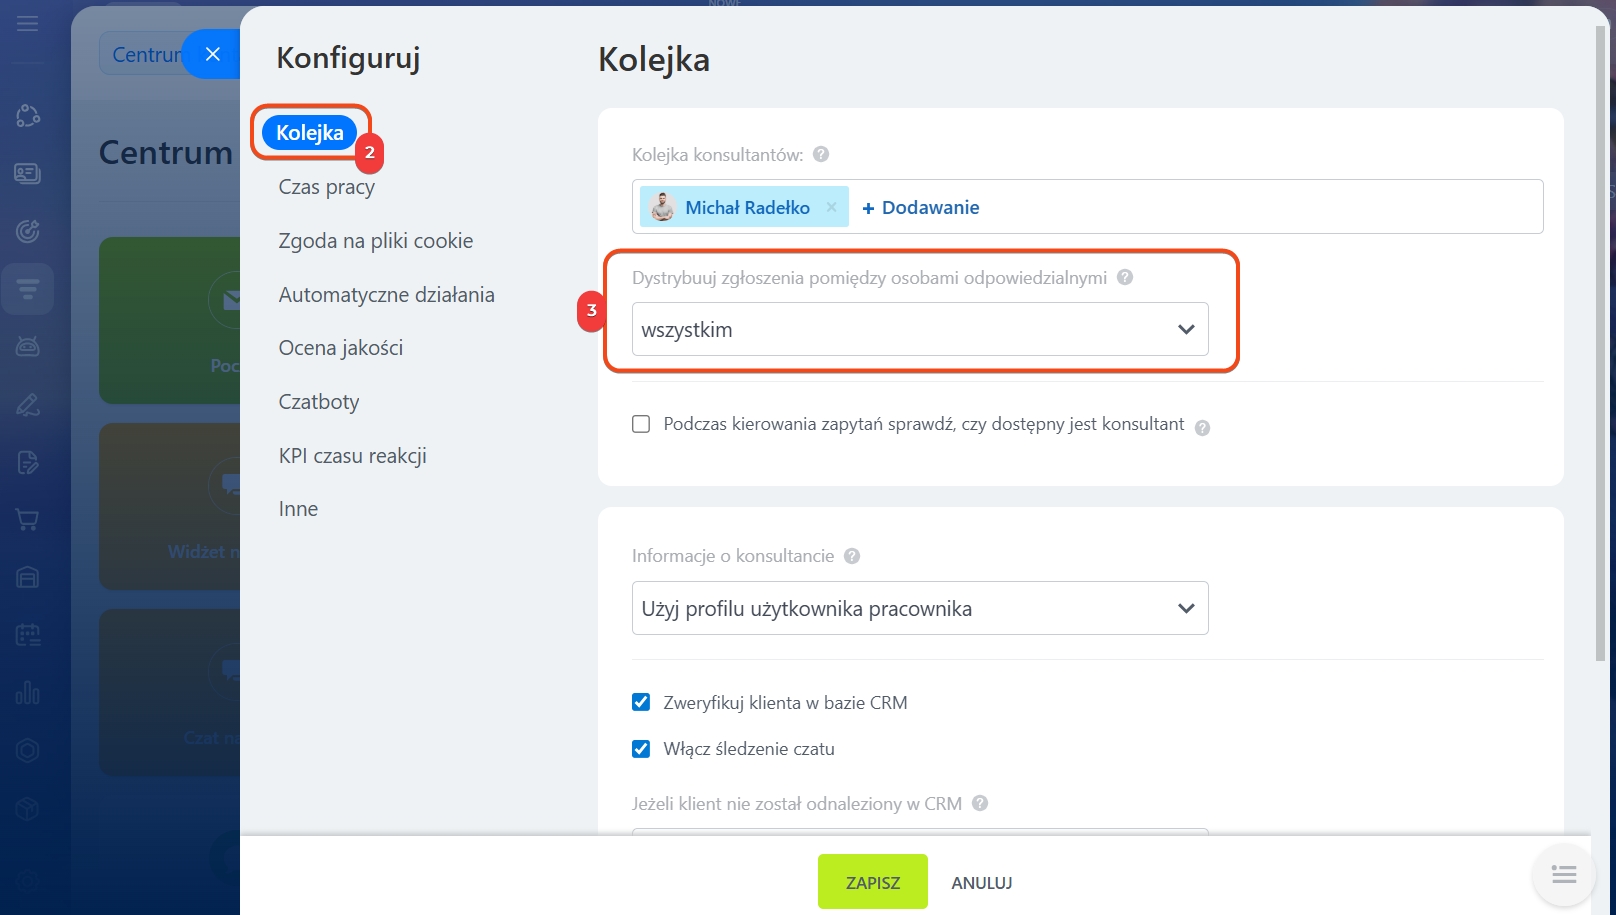Disable Włącz śledzenie czatu checkbox

[641, 749]
